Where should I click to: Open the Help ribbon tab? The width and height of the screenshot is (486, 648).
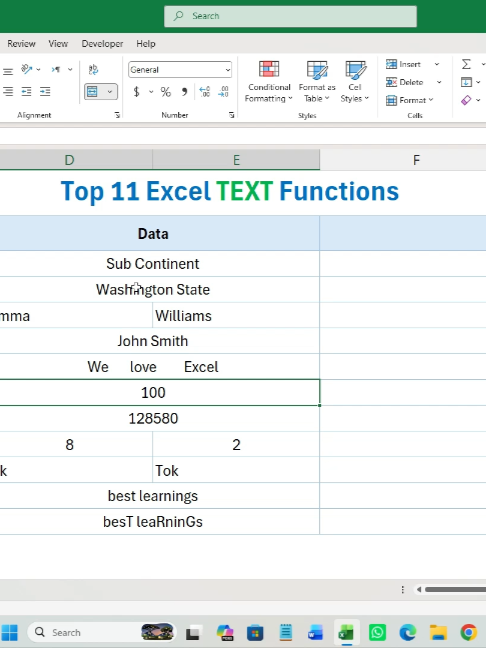click(146, 44)
